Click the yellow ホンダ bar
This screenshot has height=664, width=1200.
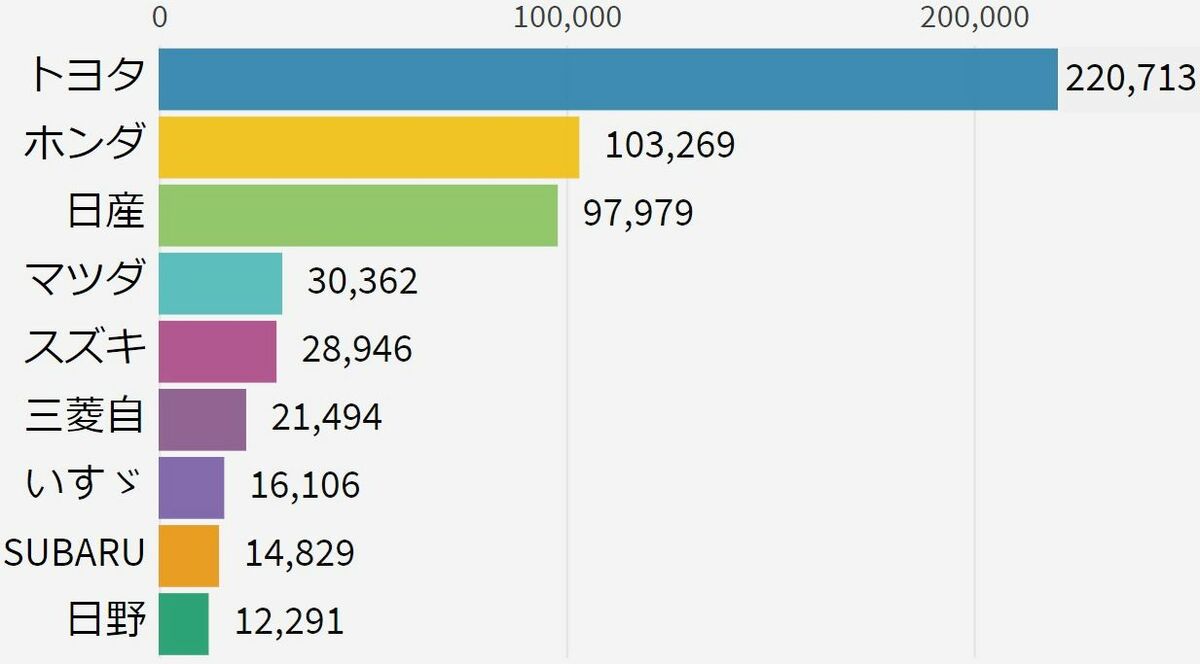pos(369,147)
